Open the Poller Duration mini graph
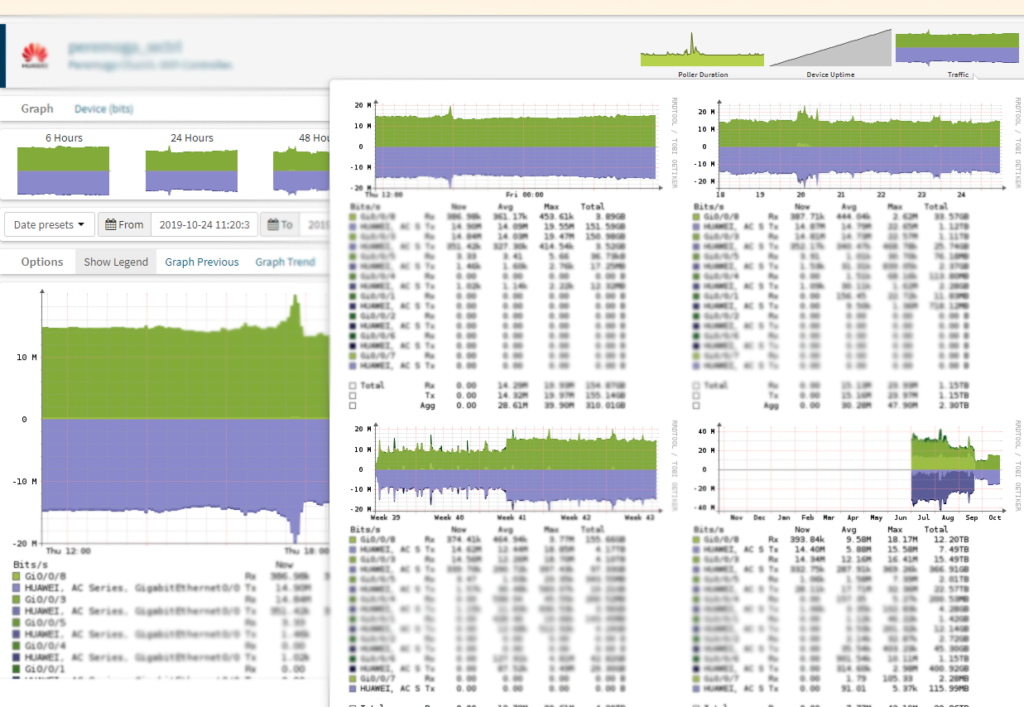1024x707 pixels. [x=702, y=50]
